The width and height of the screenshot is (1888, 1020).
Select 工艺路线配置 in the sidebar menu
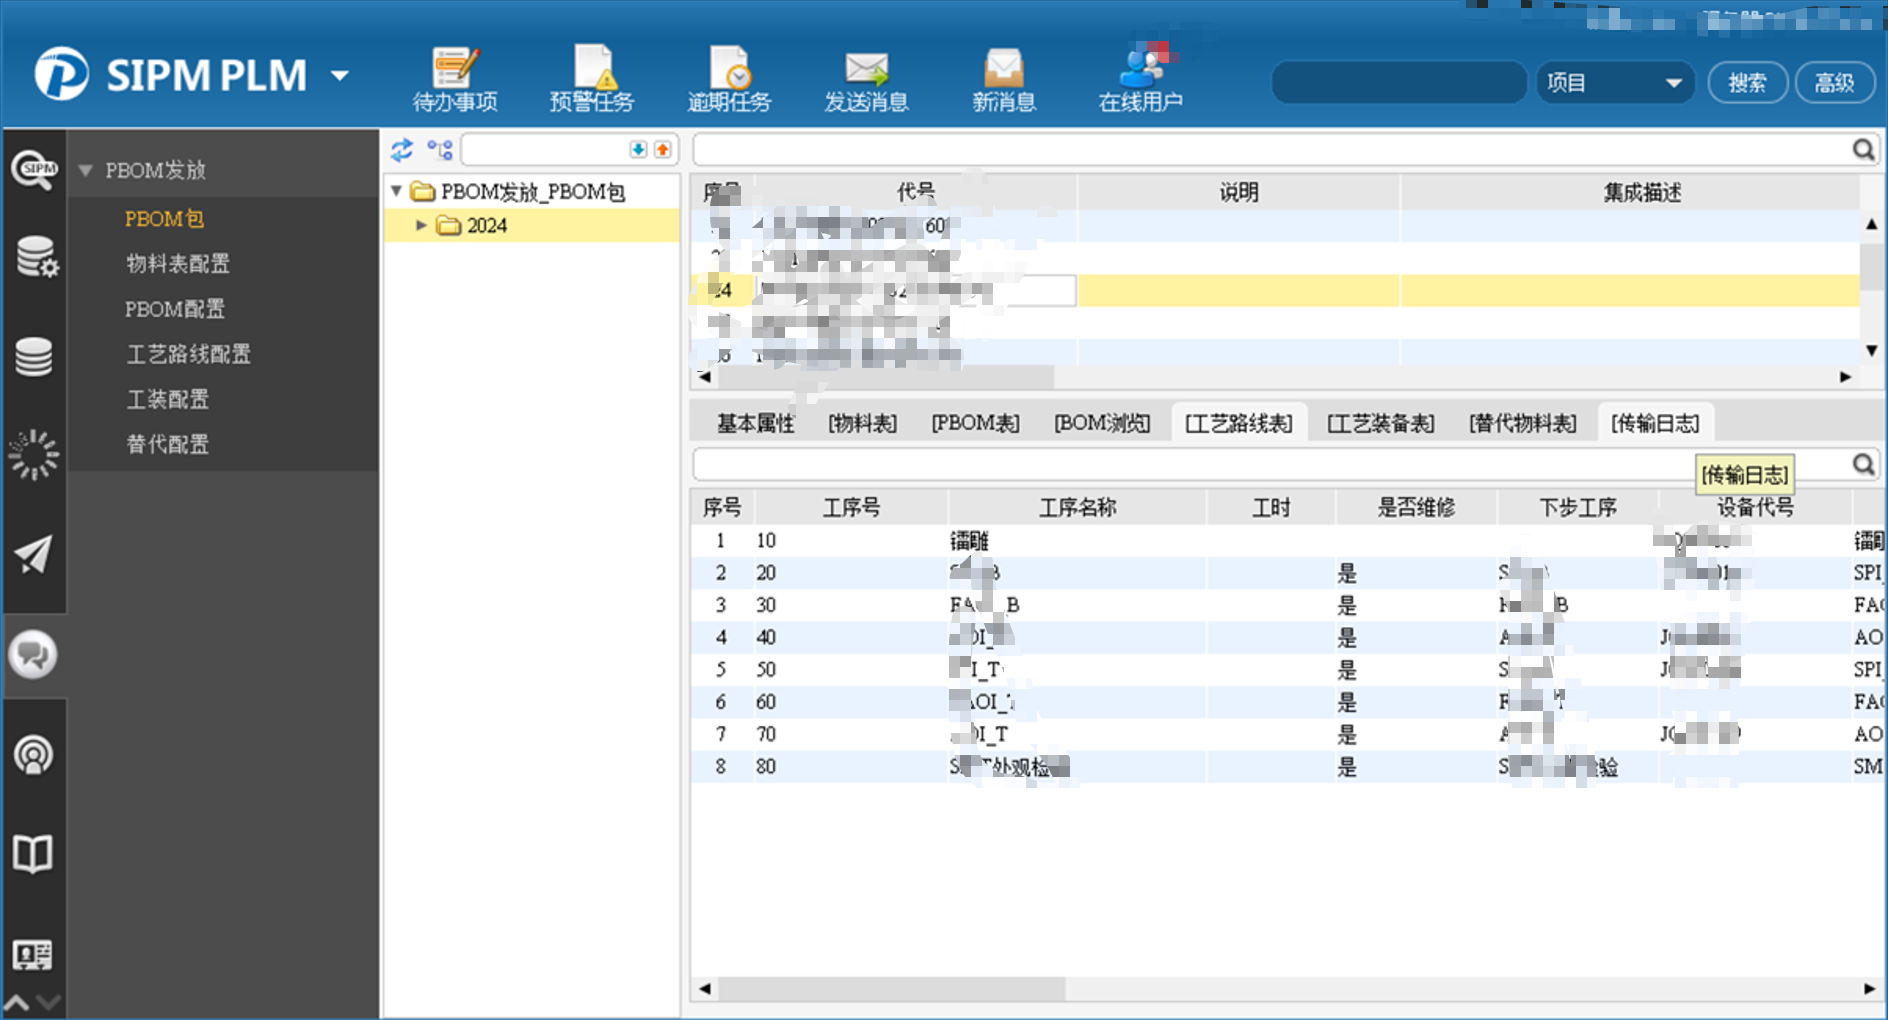pyautogui.click(x=188, y=354)
